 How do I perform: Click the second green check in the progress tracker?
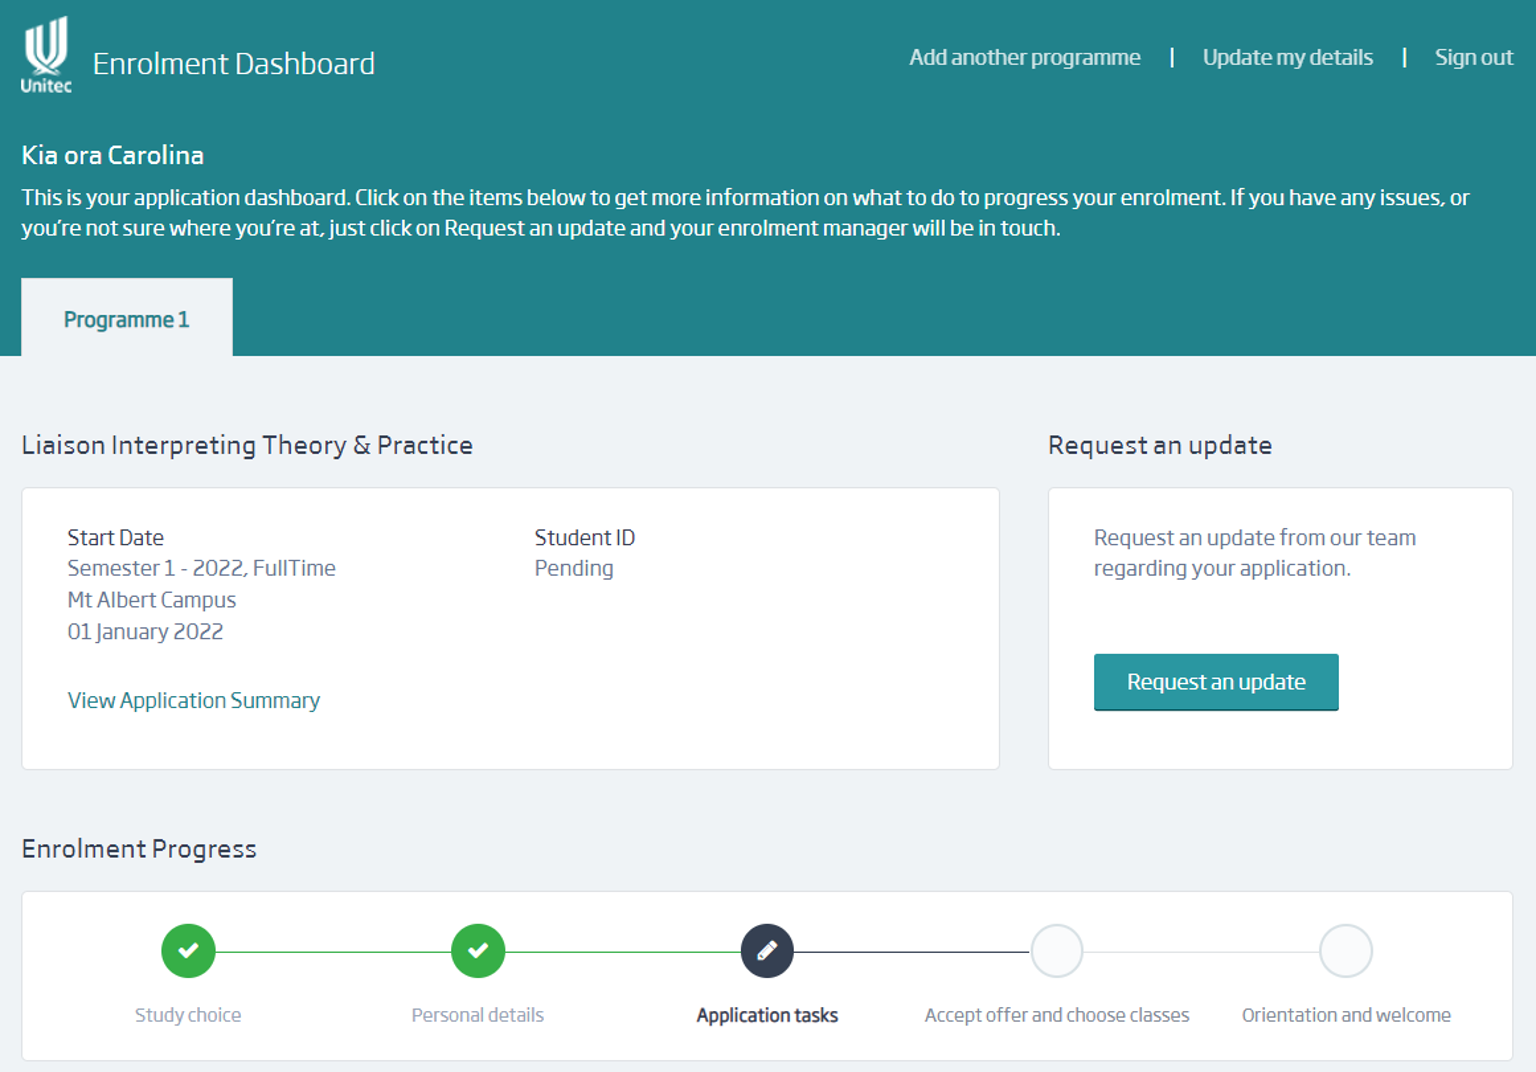coord(477,951)
